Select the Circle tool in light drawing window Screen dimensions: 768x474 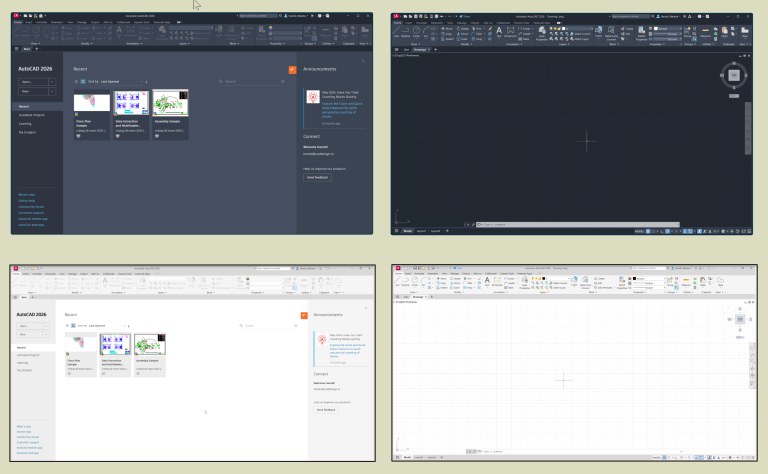(415, 281)
